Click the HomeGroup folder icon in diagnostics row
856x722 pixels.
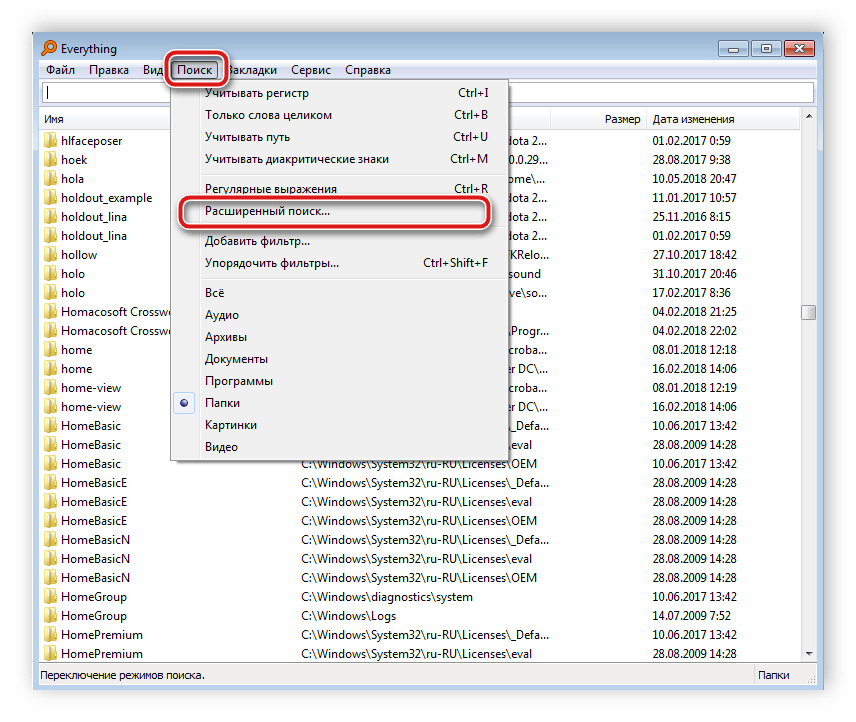[x=50, y=596]
